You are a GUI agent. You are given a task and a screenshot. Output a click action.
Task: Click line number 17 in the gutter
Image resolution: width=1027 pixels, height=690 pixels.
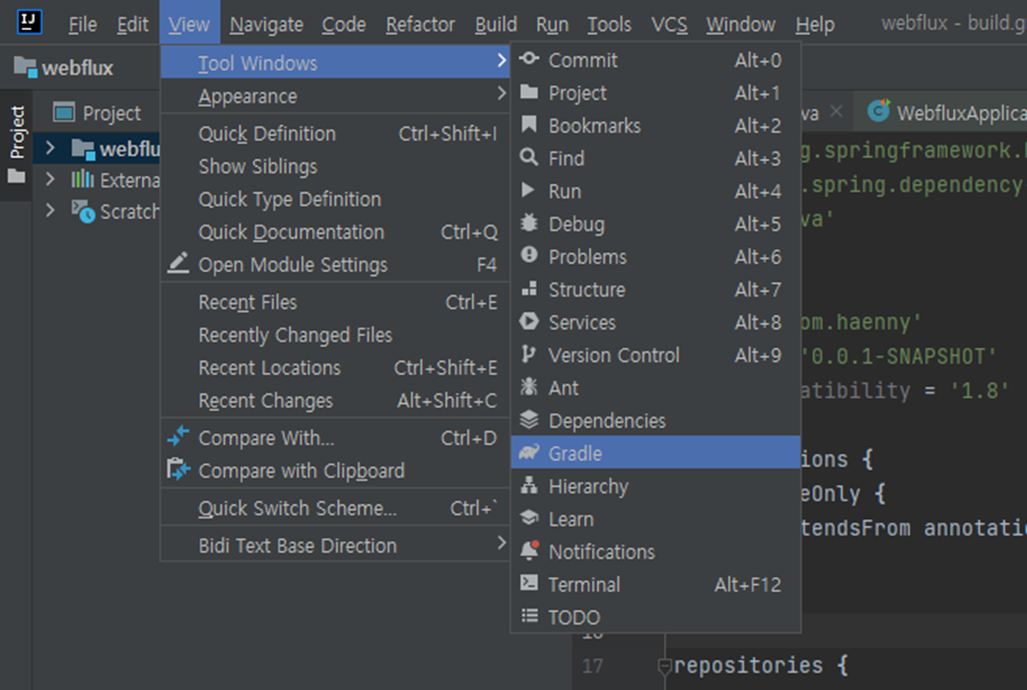592,666
